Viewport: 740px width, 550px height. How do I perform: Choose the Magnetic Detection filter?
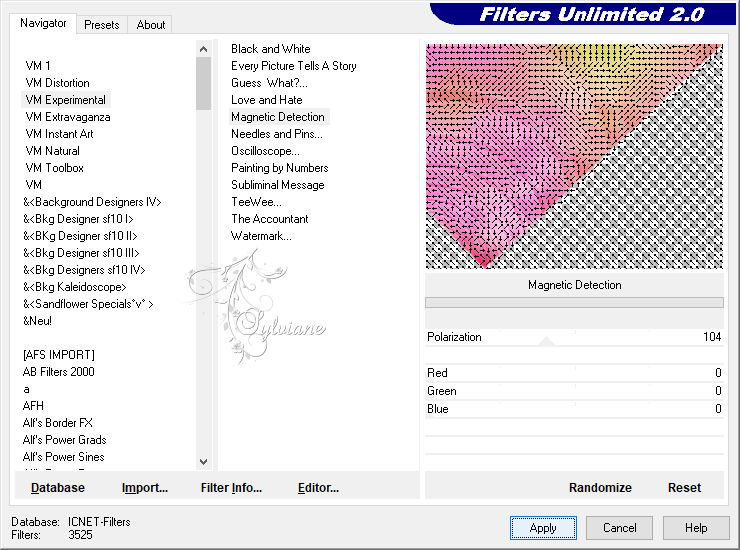[x=278, y=117]
